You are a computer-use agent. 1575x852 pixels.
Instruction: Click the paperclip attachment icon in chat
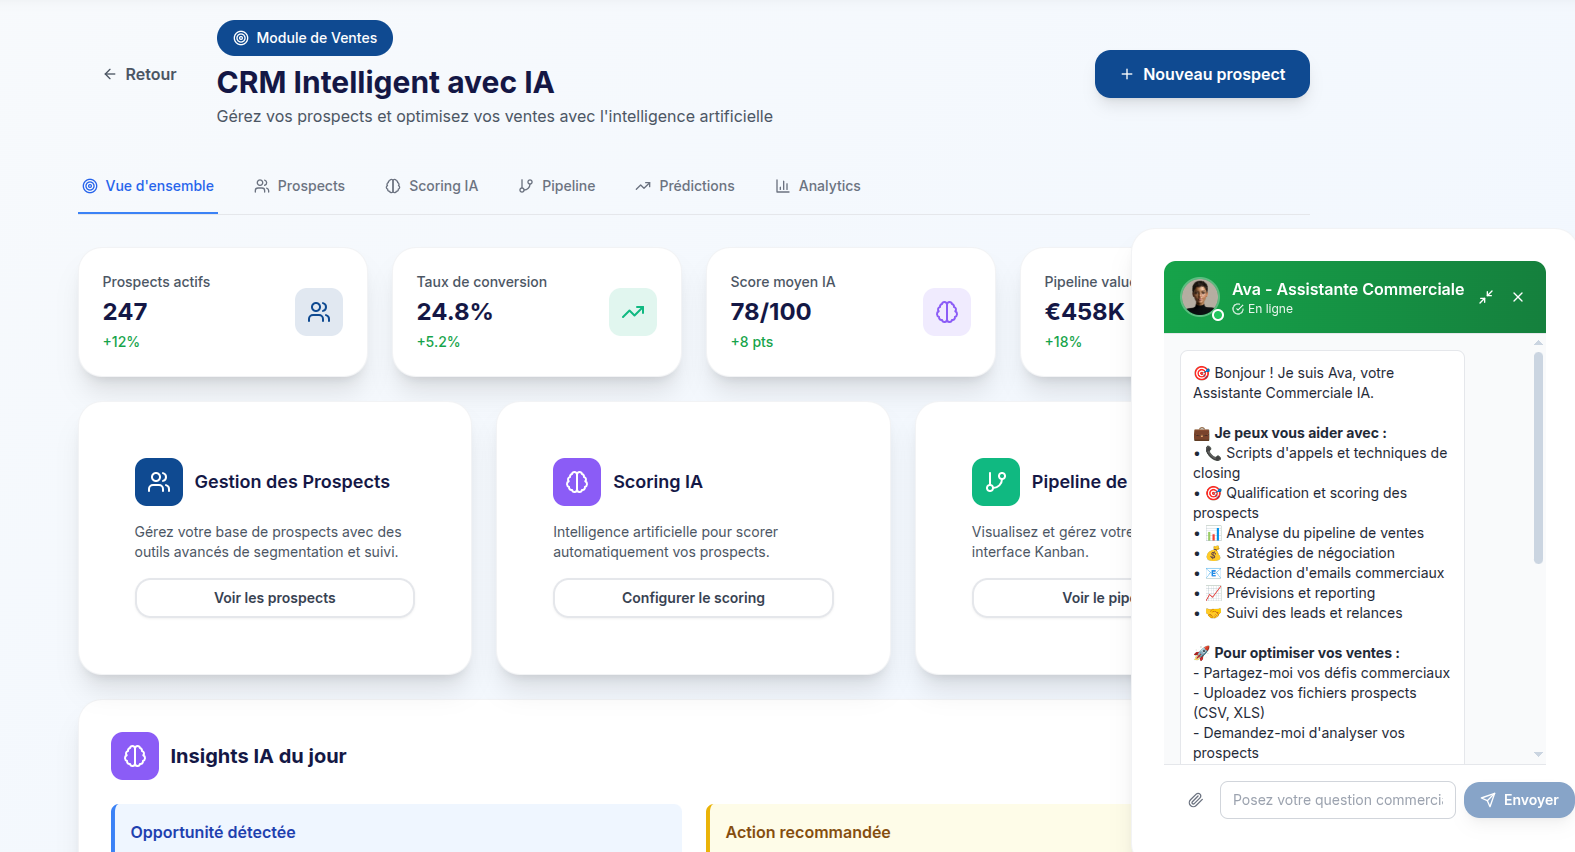pos(1195,800)
